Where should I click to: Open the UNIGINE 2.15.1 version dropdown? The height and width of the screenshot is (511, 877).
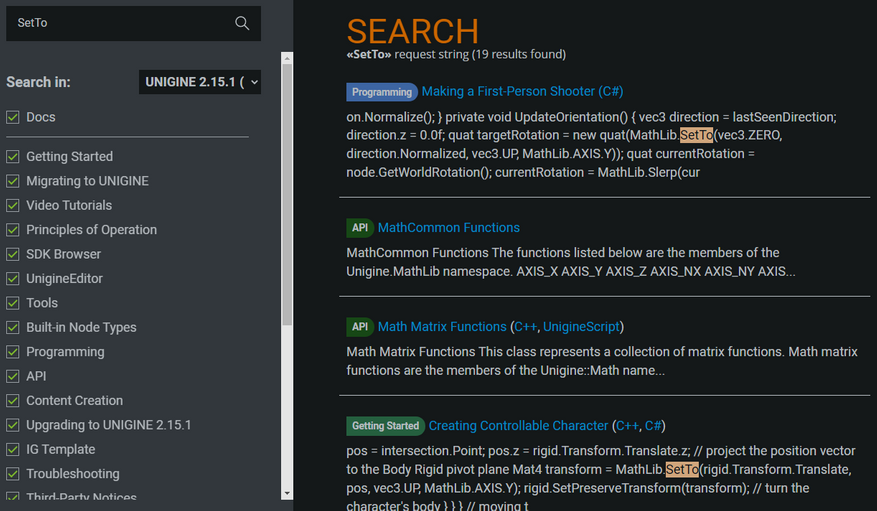pos(200,82)
